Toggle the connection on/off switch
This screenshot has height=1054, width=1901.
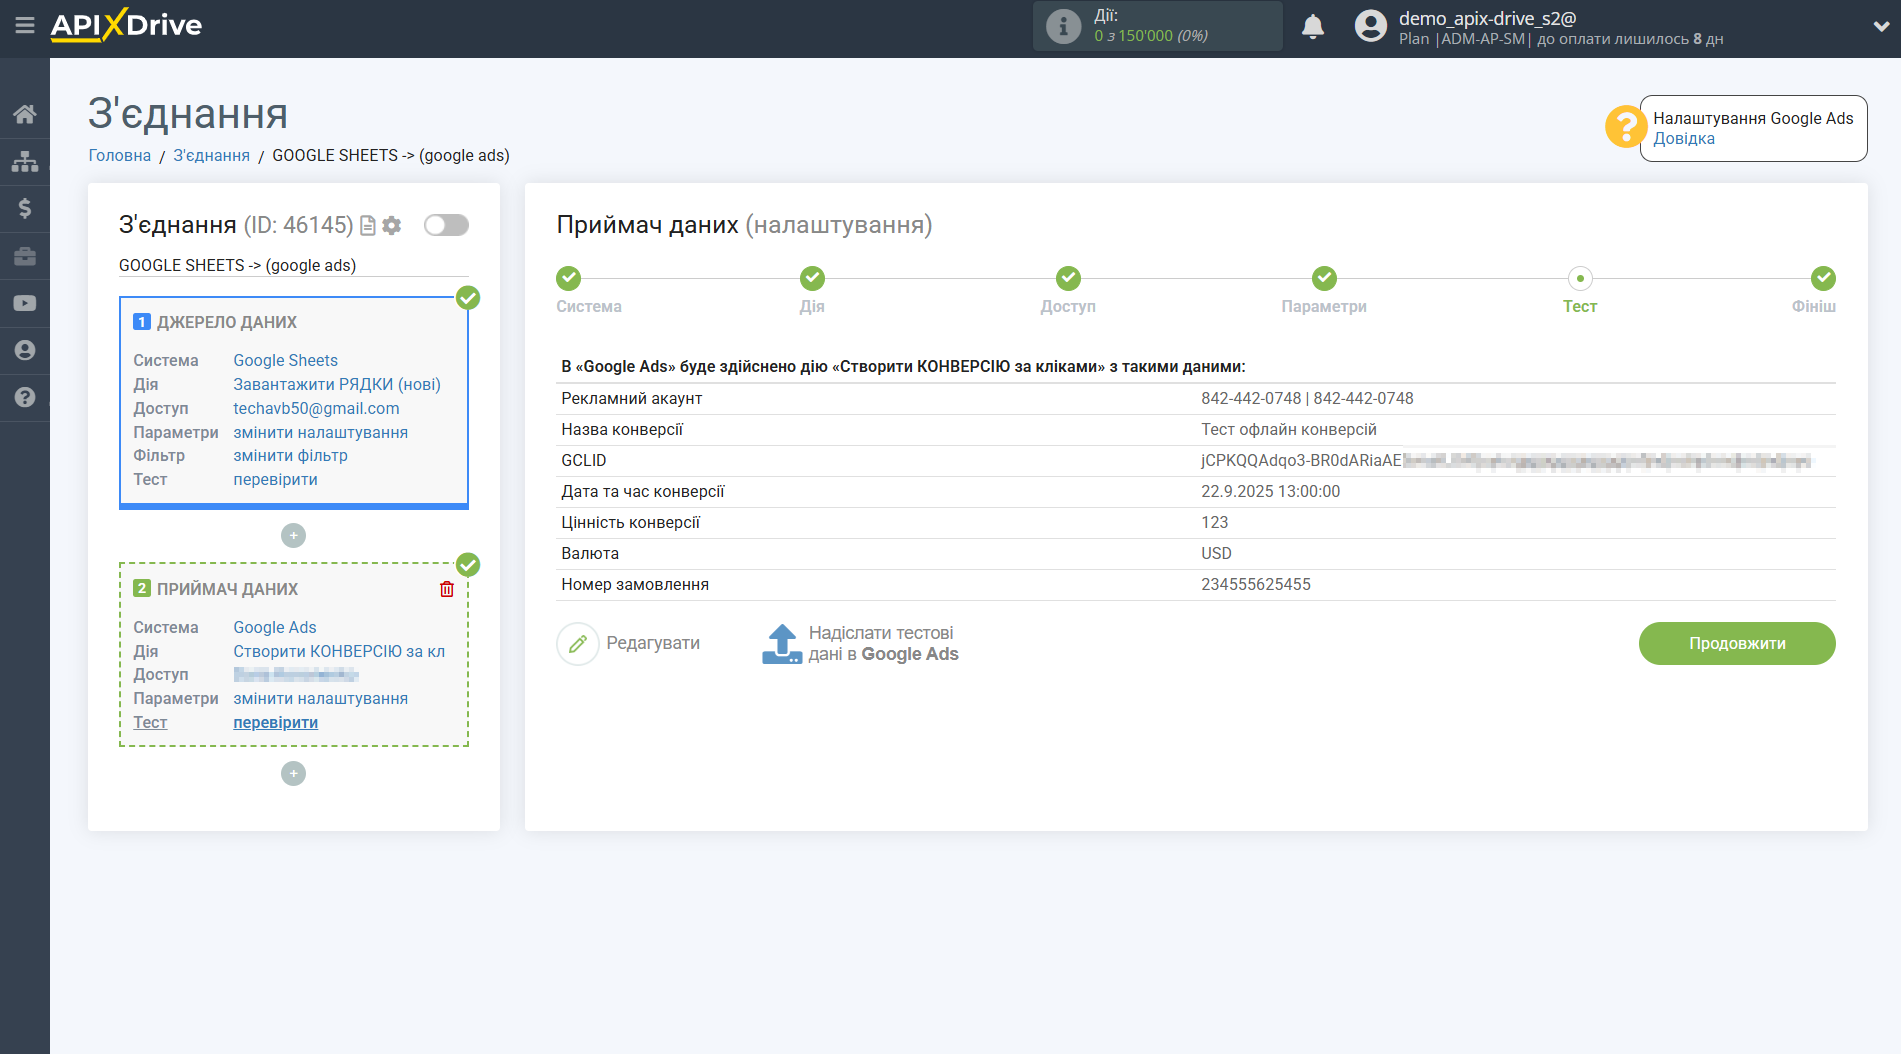(x=446, y=225)
